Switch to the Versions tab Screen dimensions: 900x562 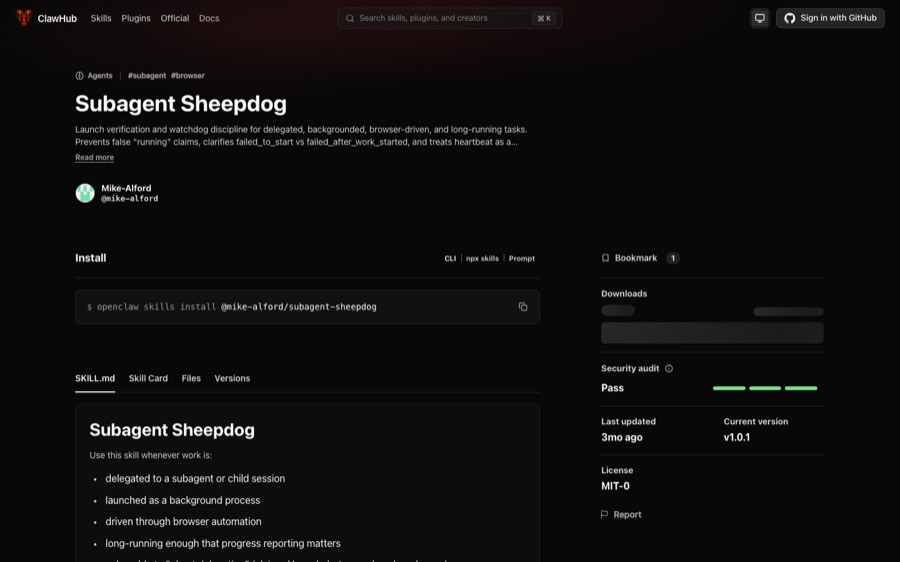coord(232,378)
